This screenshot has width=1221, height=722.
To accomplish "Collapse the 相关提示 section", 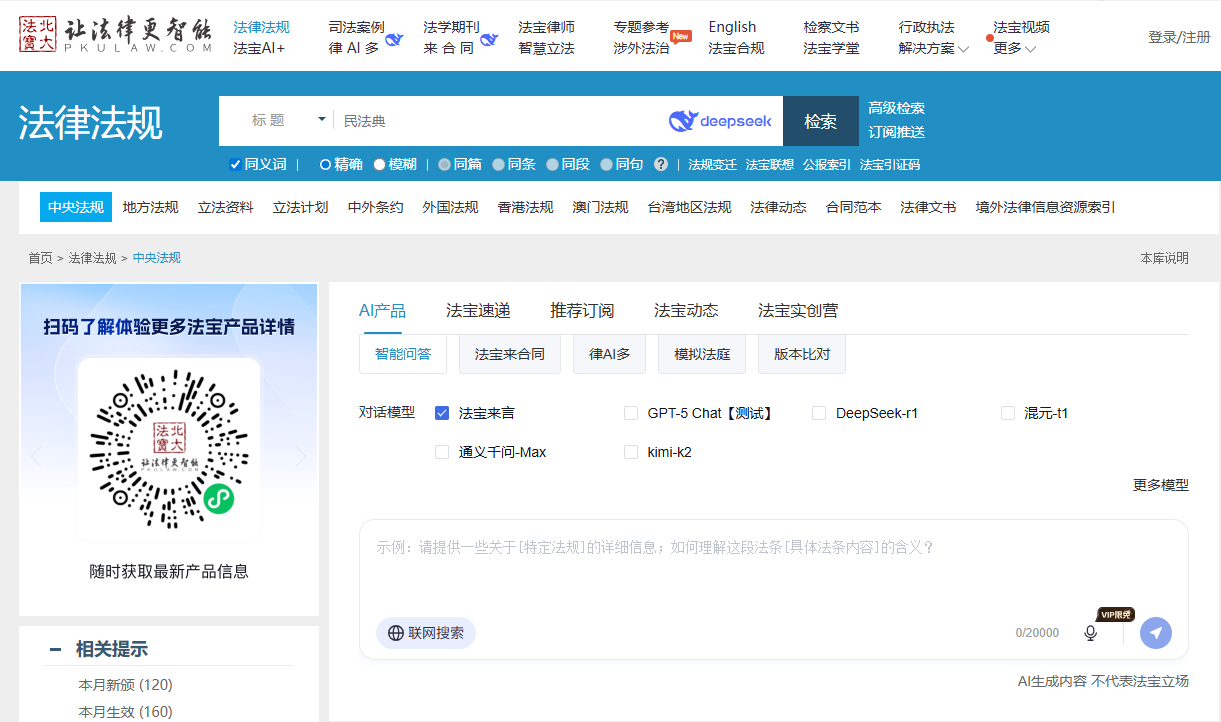I will tap(55, 649).
